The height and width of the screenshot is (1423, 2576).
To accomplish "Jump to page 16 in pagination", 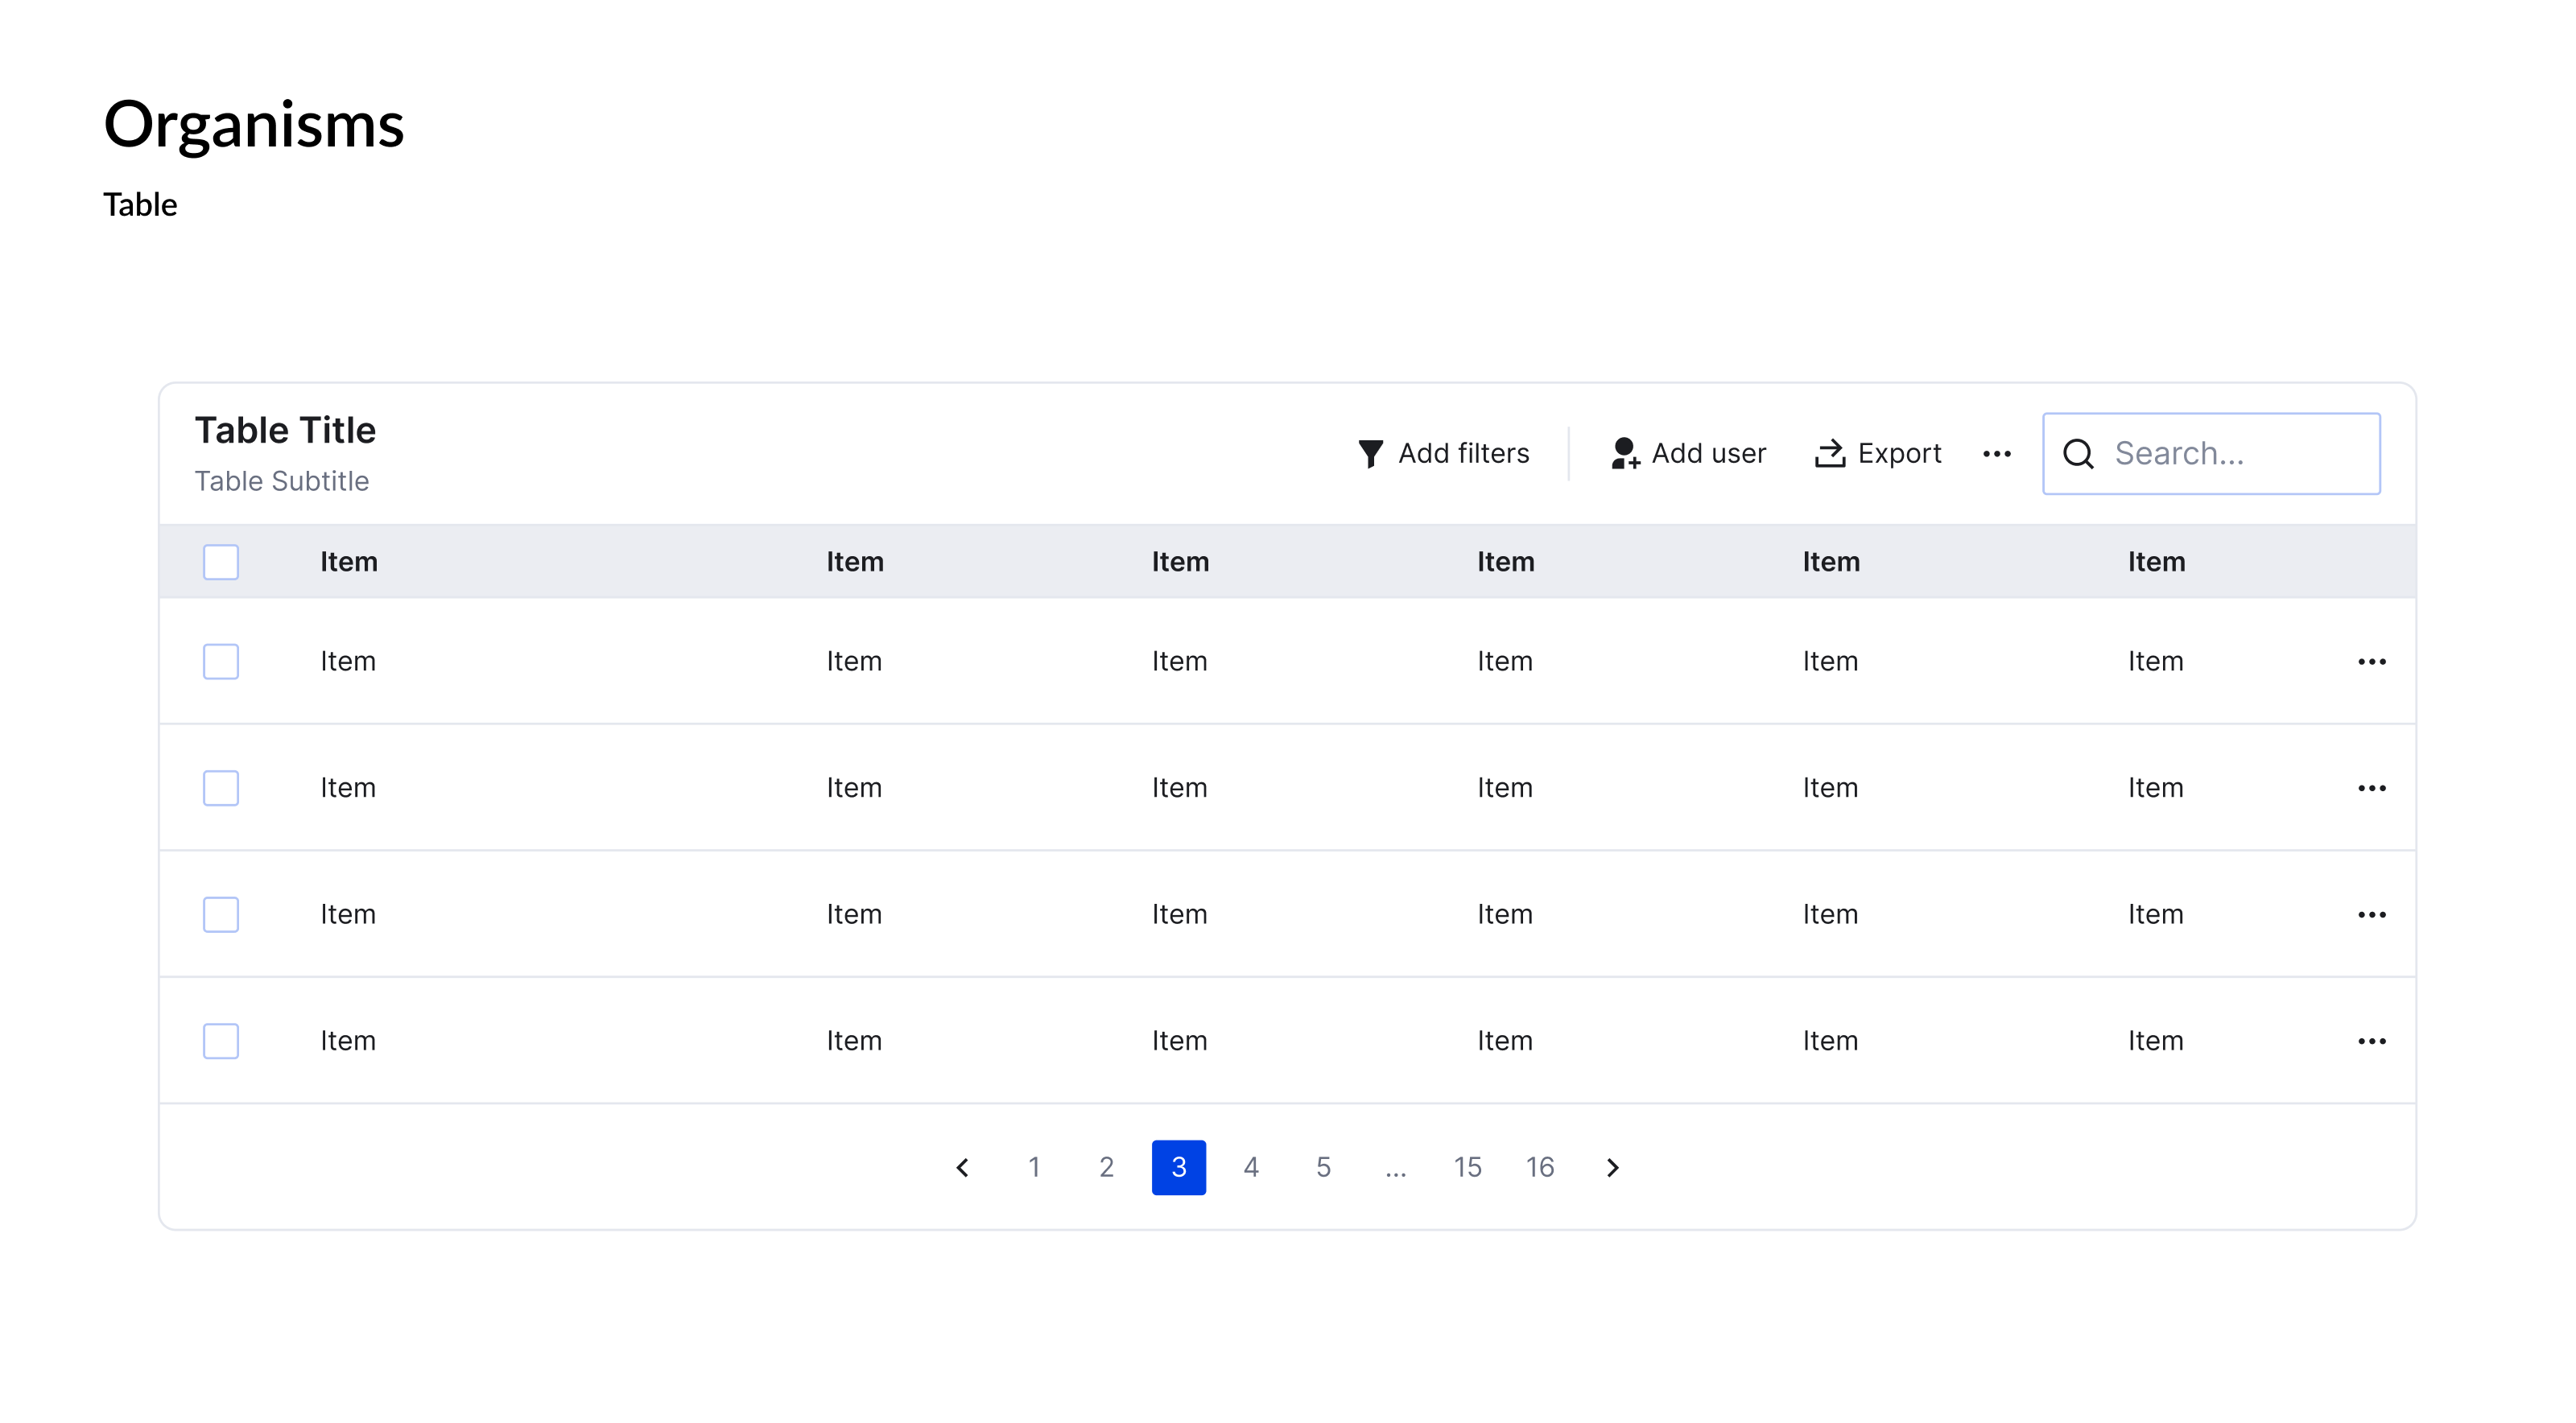I will point(1539,1168).
